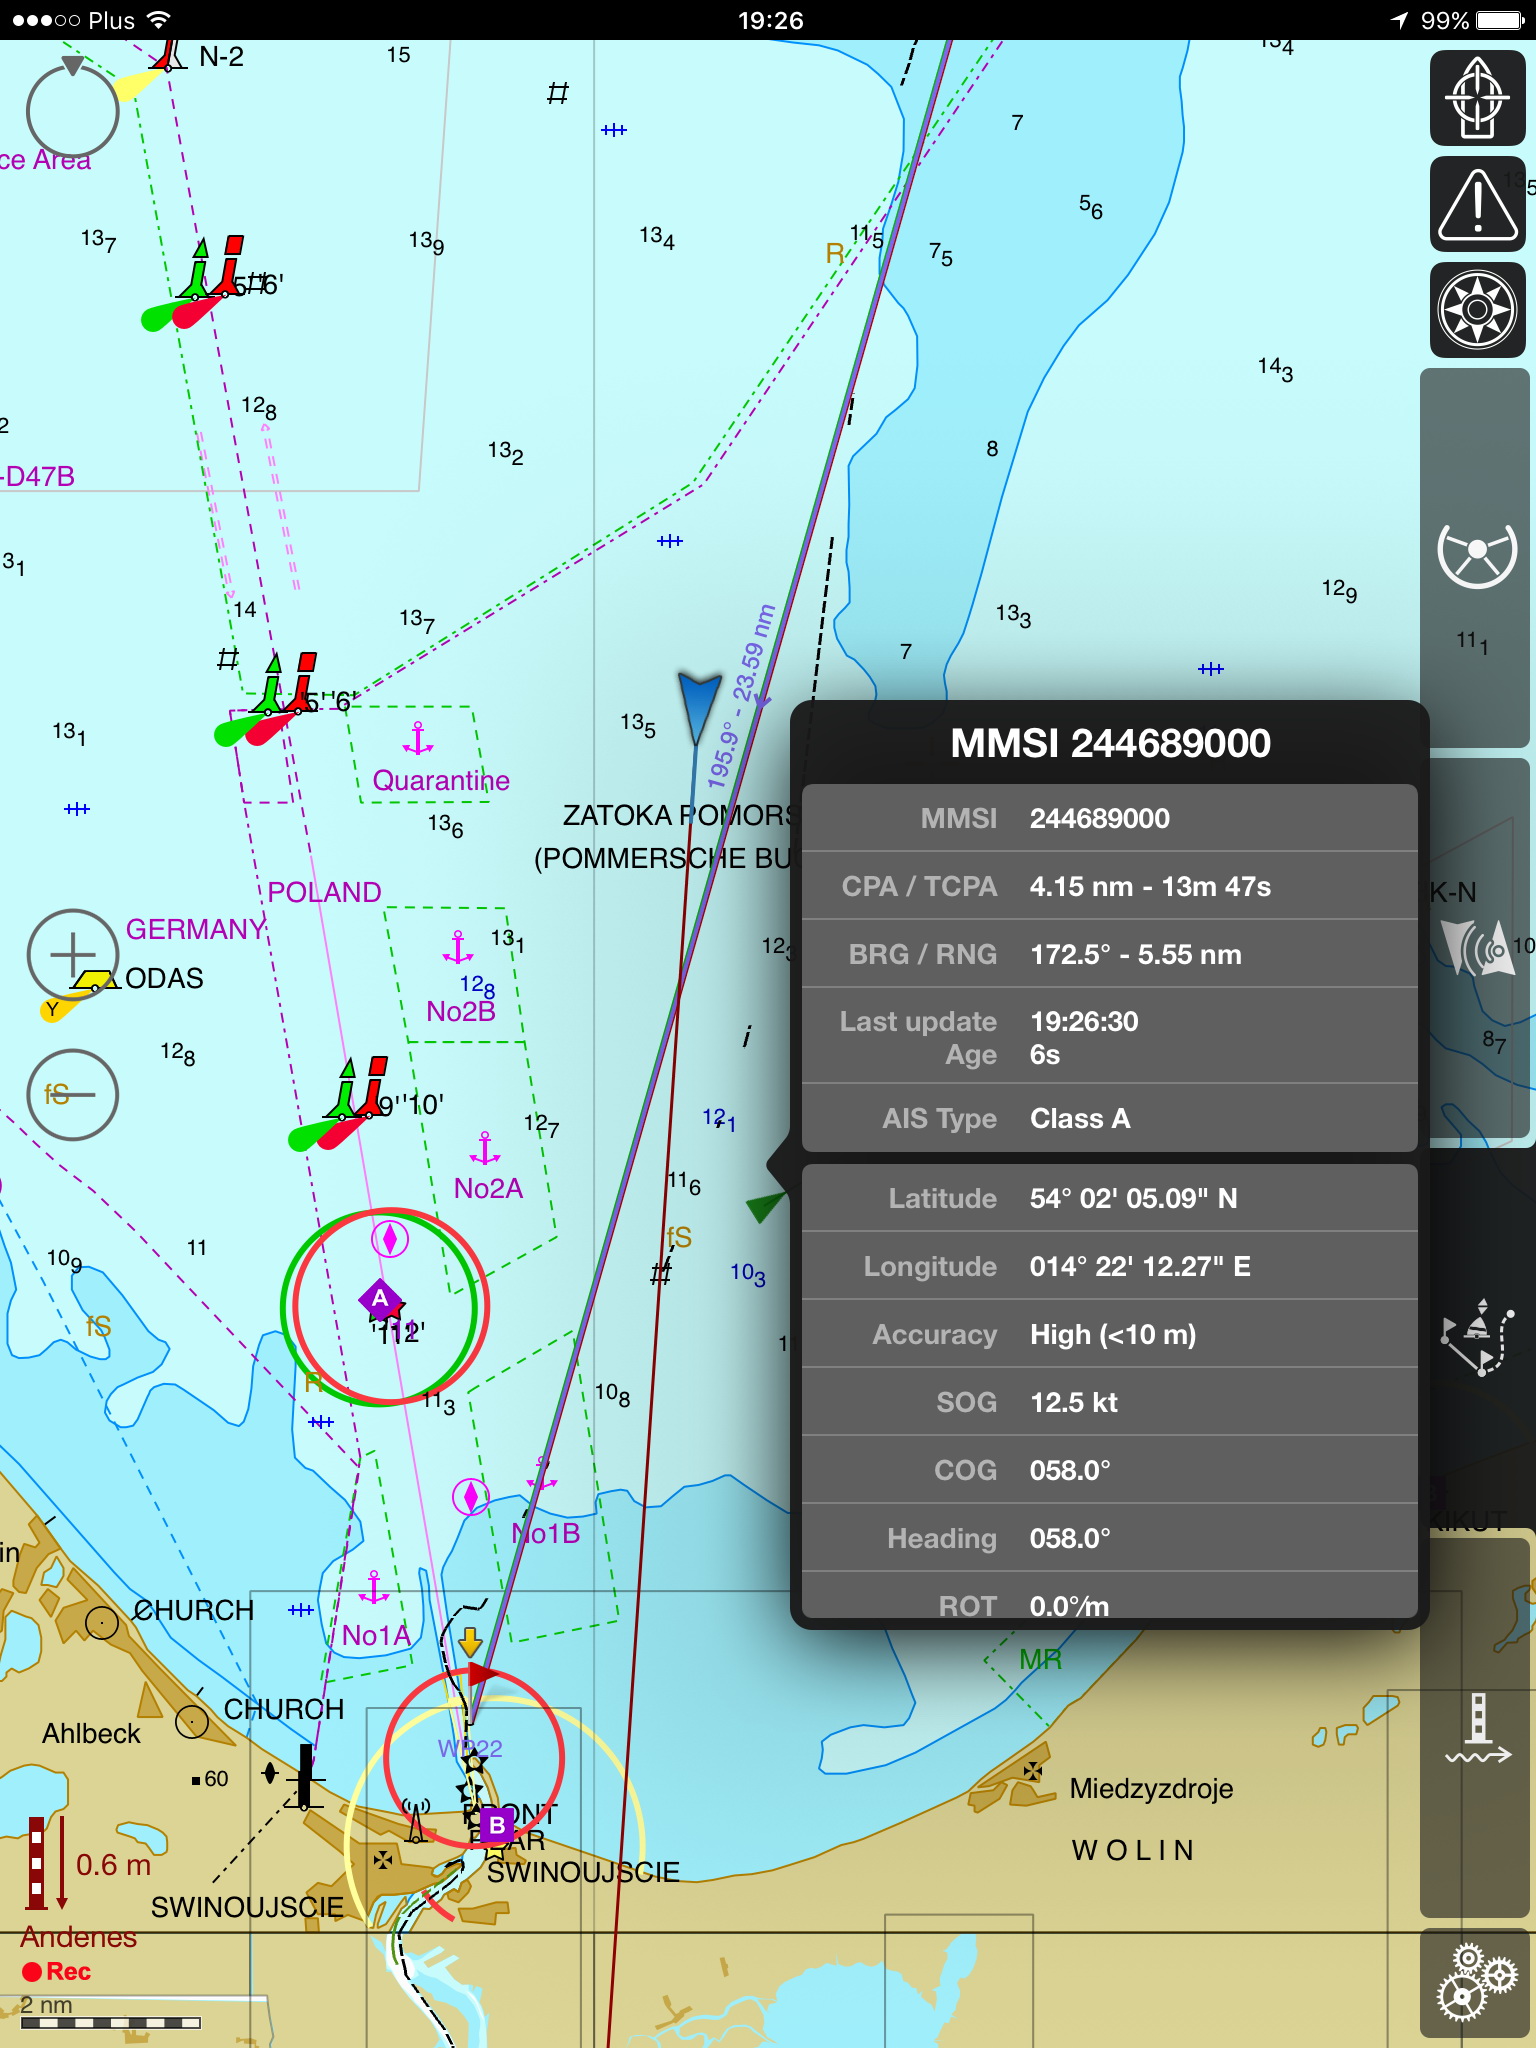Select the green AIS target triangle
Screen dimensions: 1536x2048
766,1206
